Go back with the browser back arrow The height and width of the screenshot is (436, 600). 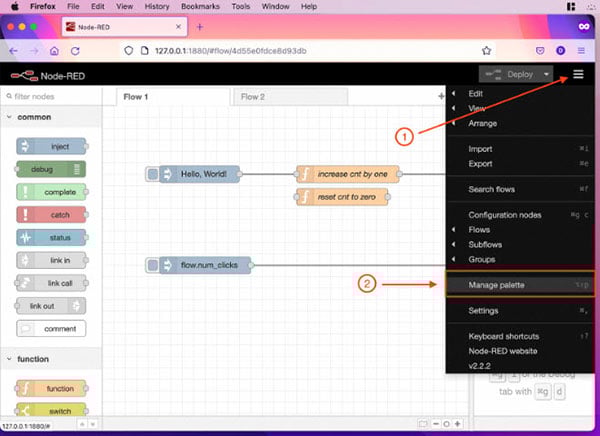(13, 51)
